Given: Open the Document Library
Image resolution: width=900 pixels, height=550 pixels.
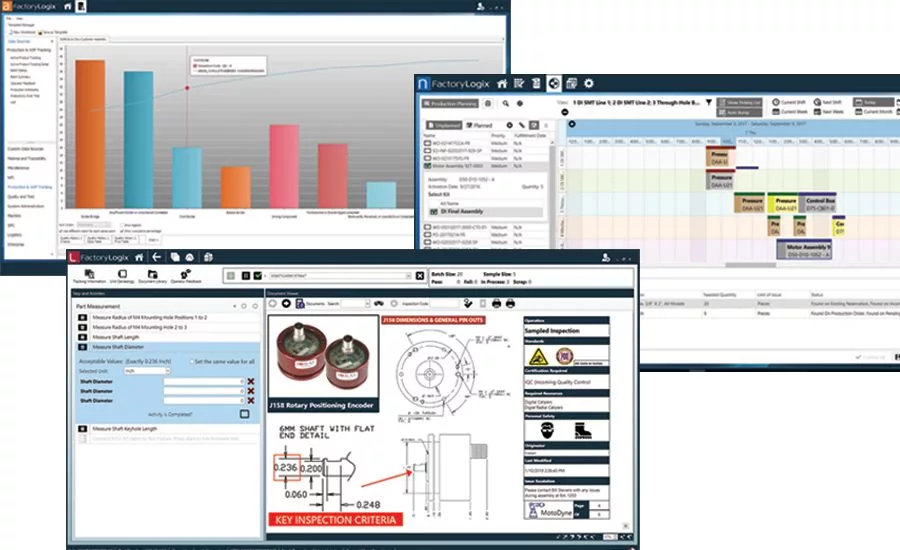Looking at the screenshot, I should point(152,276).
